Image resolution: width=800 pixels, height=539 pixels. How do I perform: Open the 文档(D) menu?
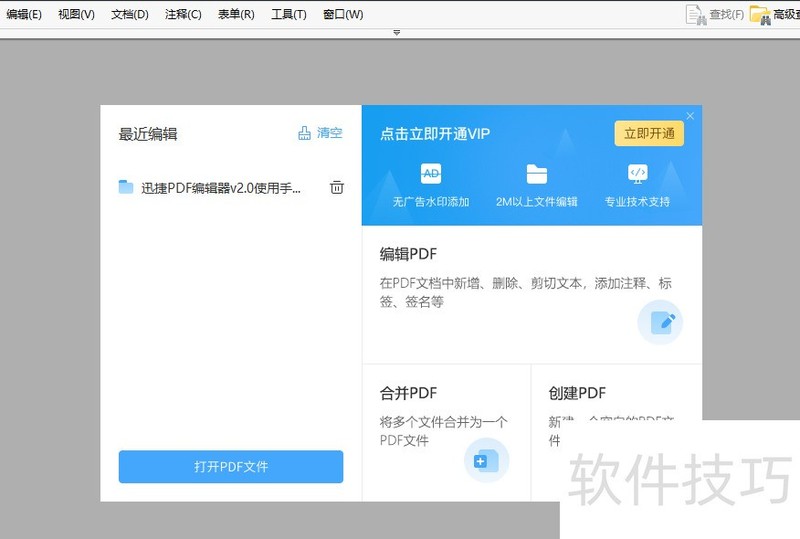click(x=130, y=14)
